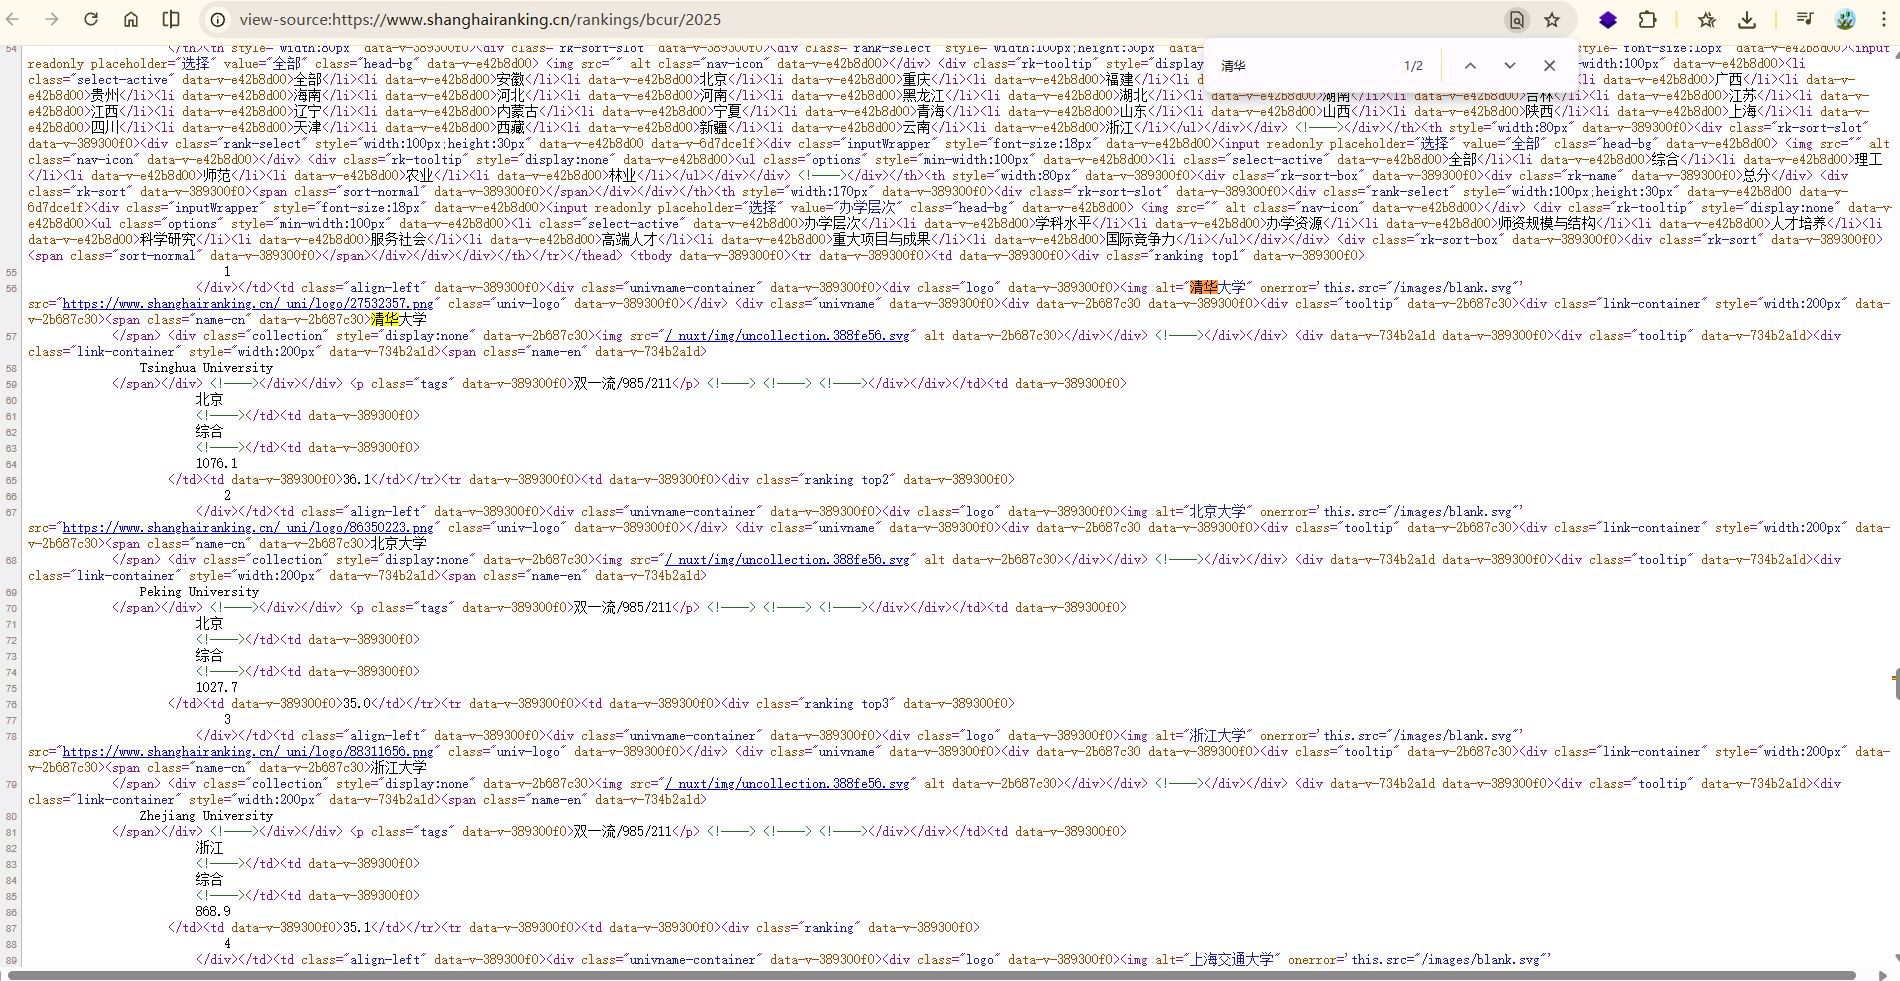Image resolution: width=1900 pixels, height=981 pixels.
Task: Bookmark this page with the star
Action: click(x=1552, y=19)
